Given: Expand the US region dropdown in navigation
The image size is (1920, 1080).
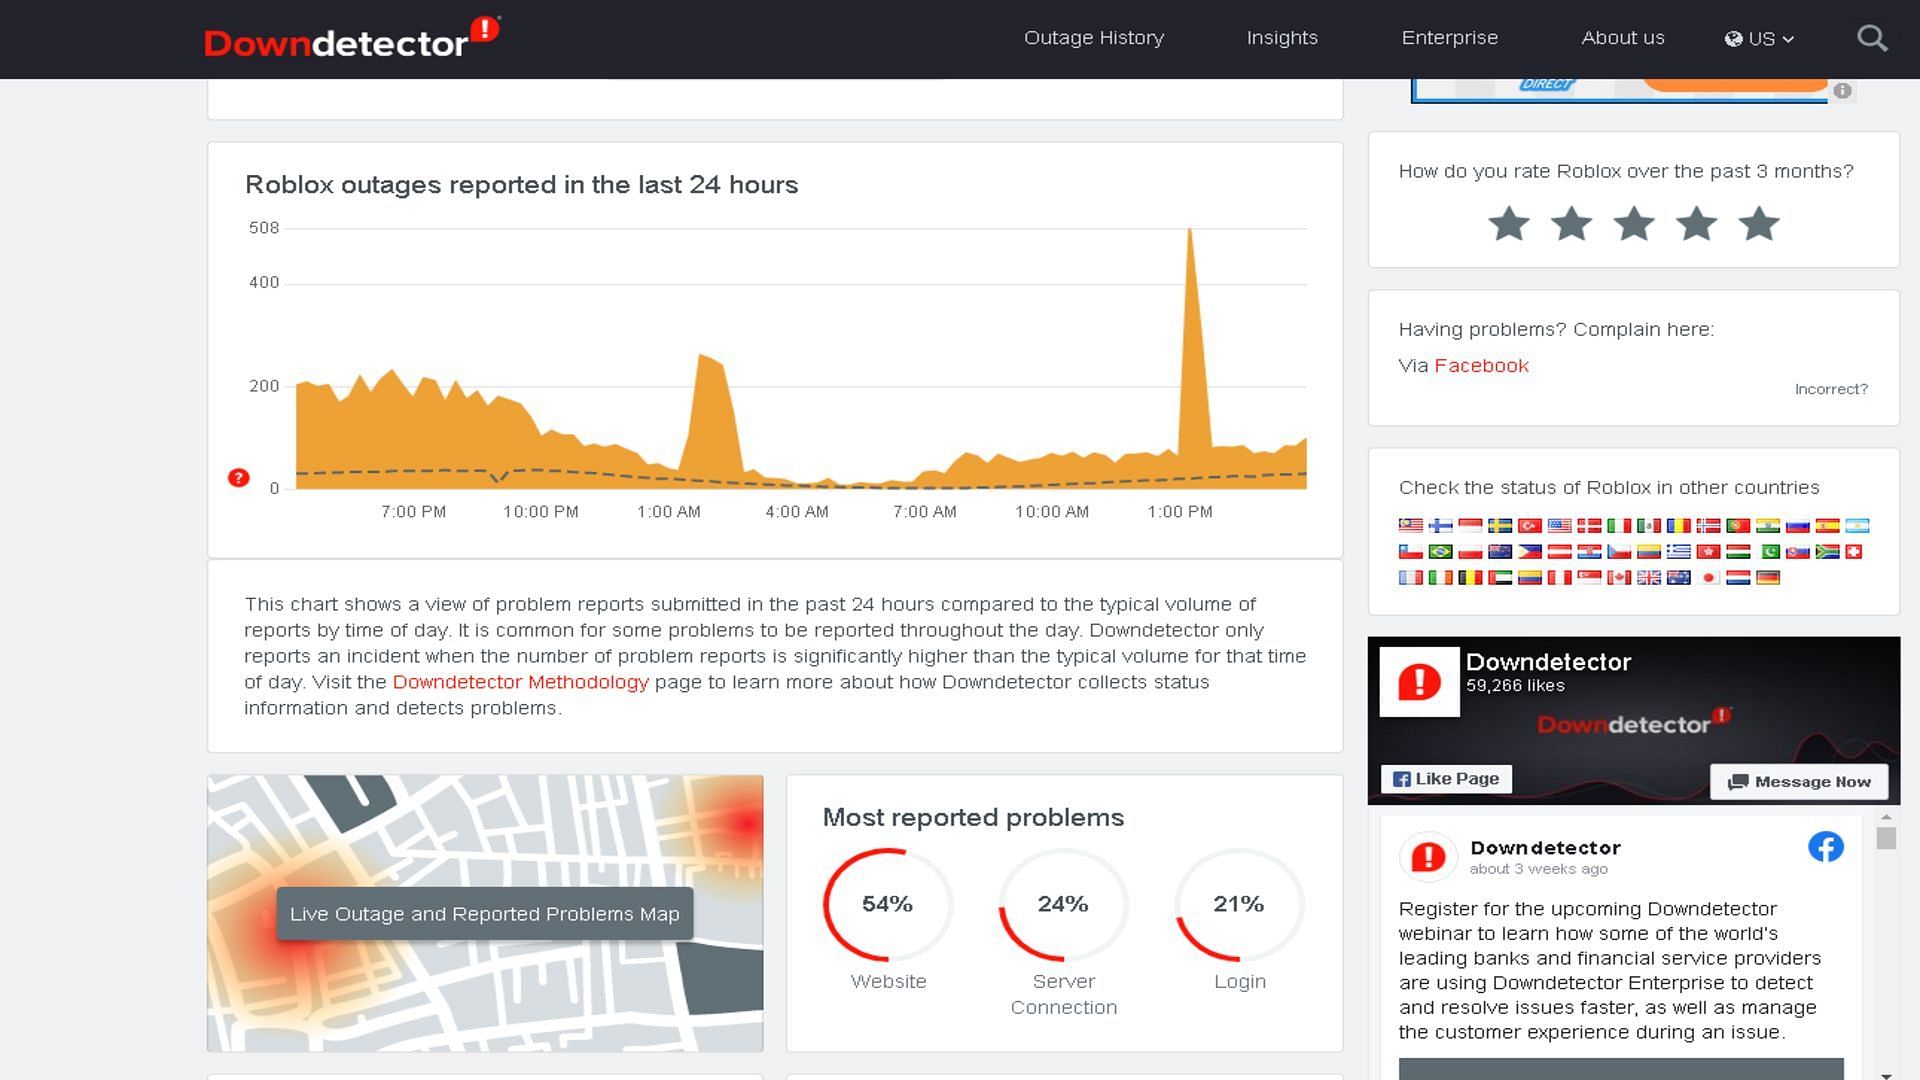Looking at the screenshot, I should (x=1758, y=38).
